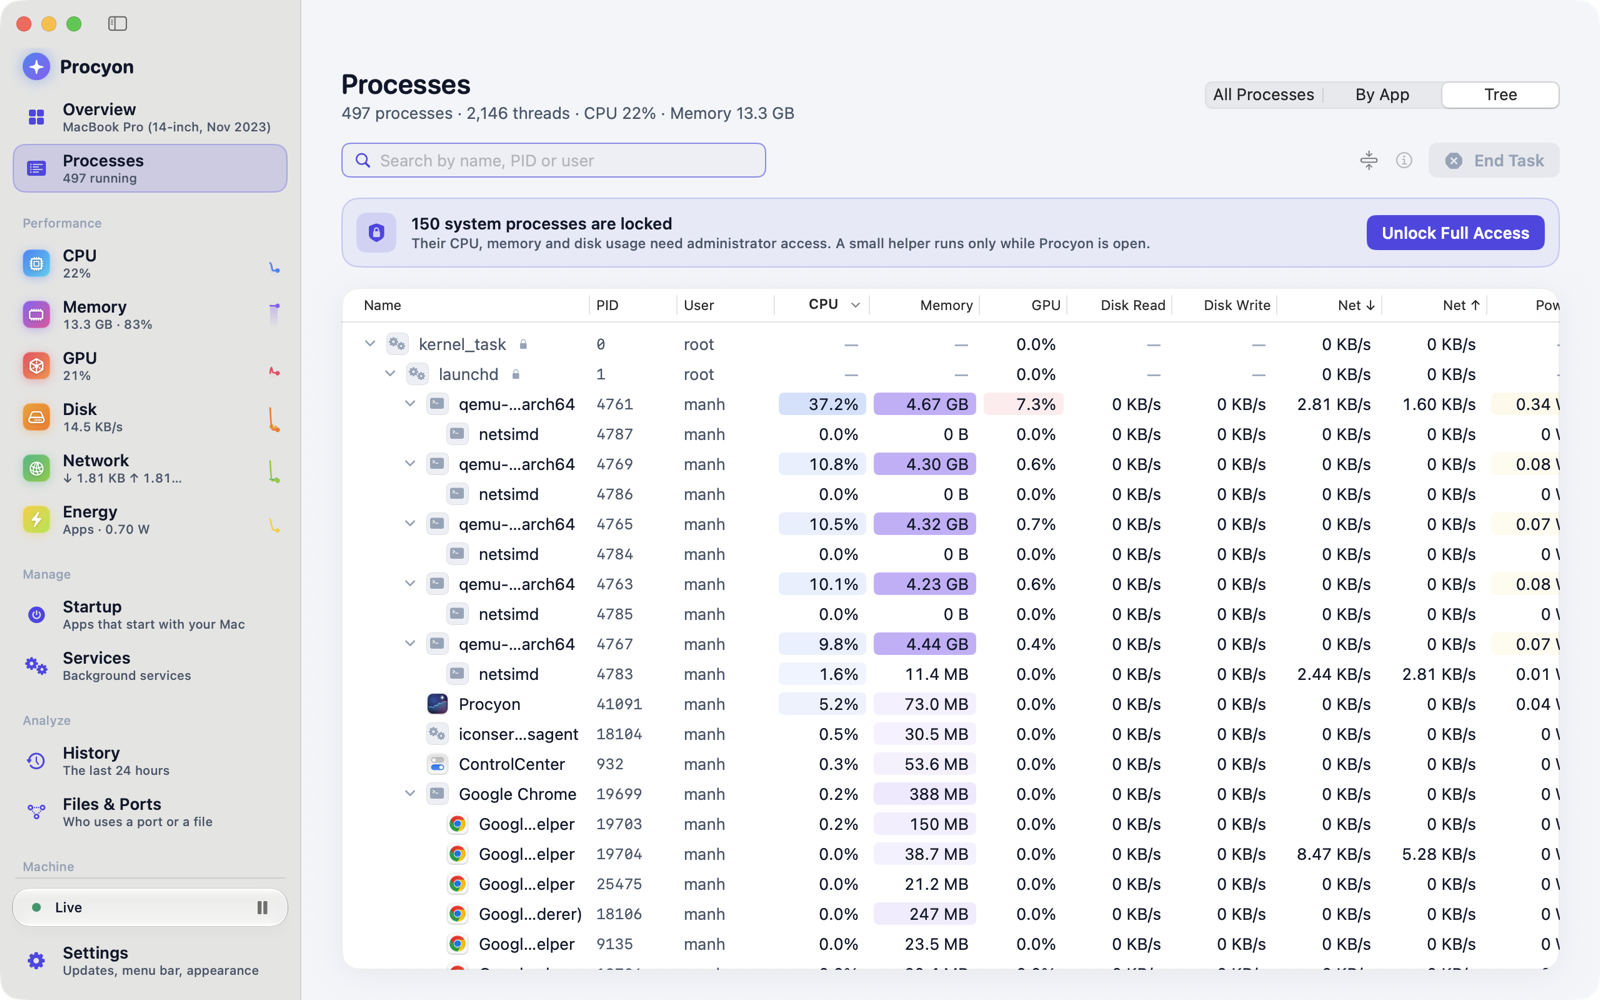This screenshot has height=1000, width=1600.
Task: Open the Energy bolt icon
Action: point(36,519)
